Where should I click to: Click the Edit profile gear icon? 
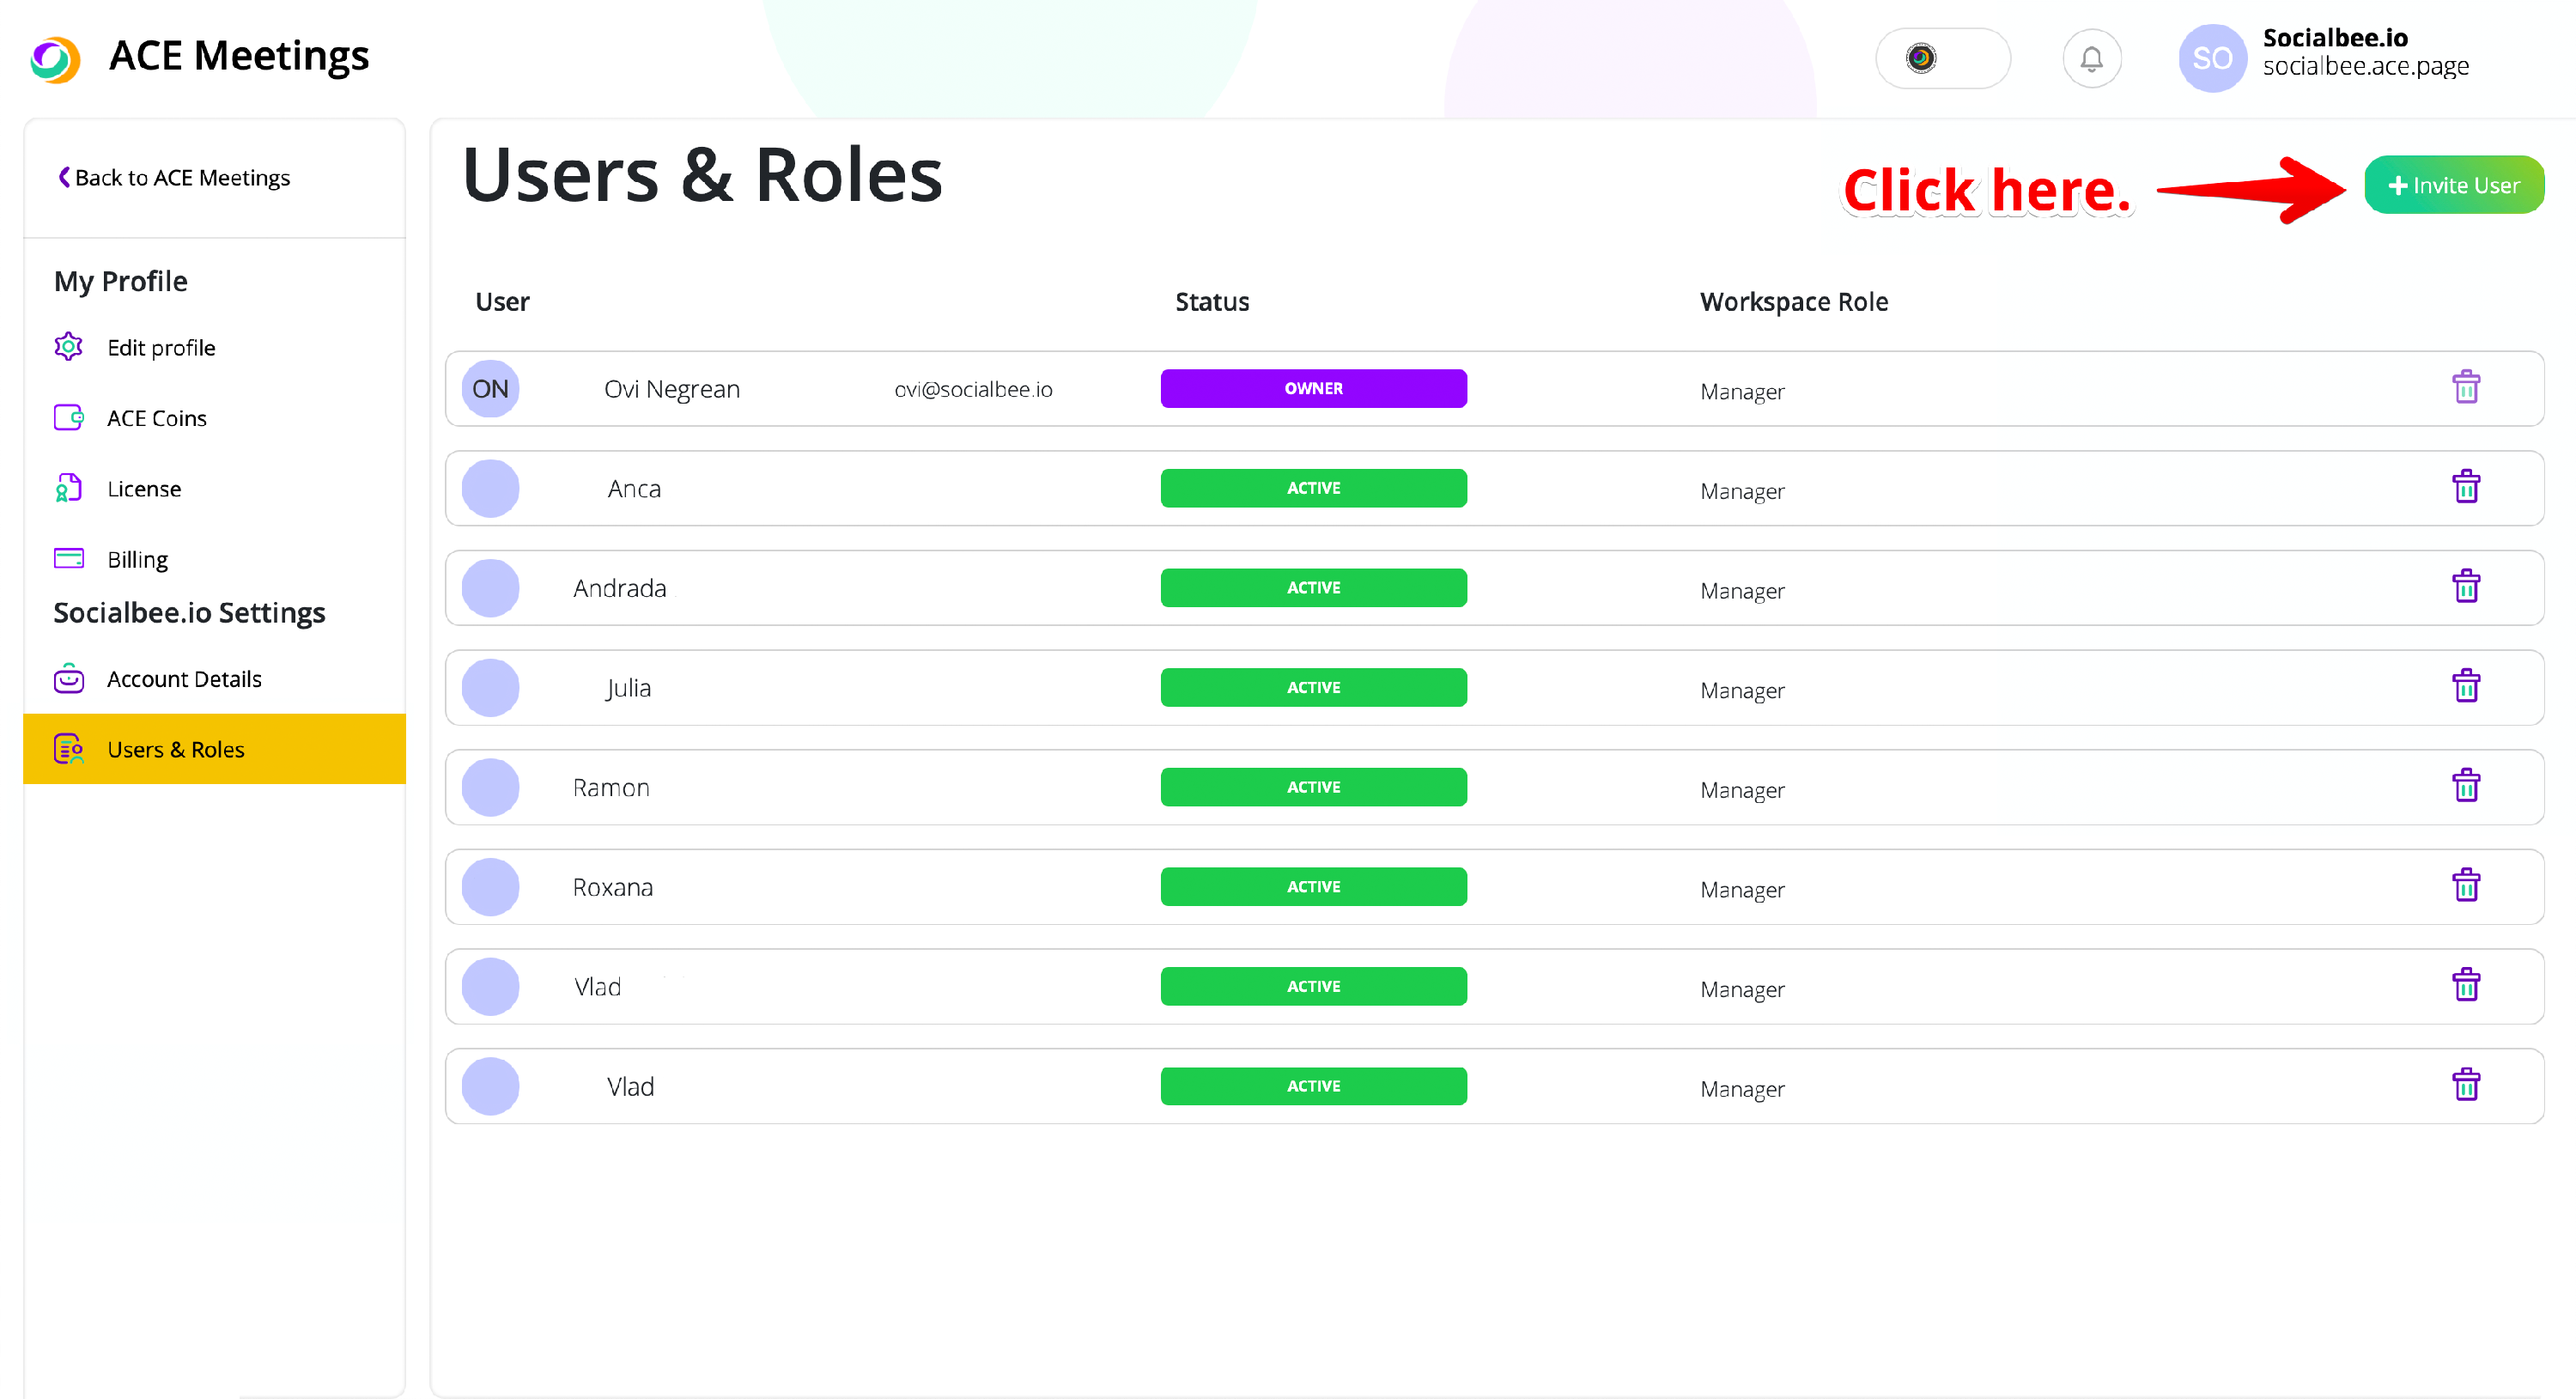pyautogui.click(x=68, y=347)
